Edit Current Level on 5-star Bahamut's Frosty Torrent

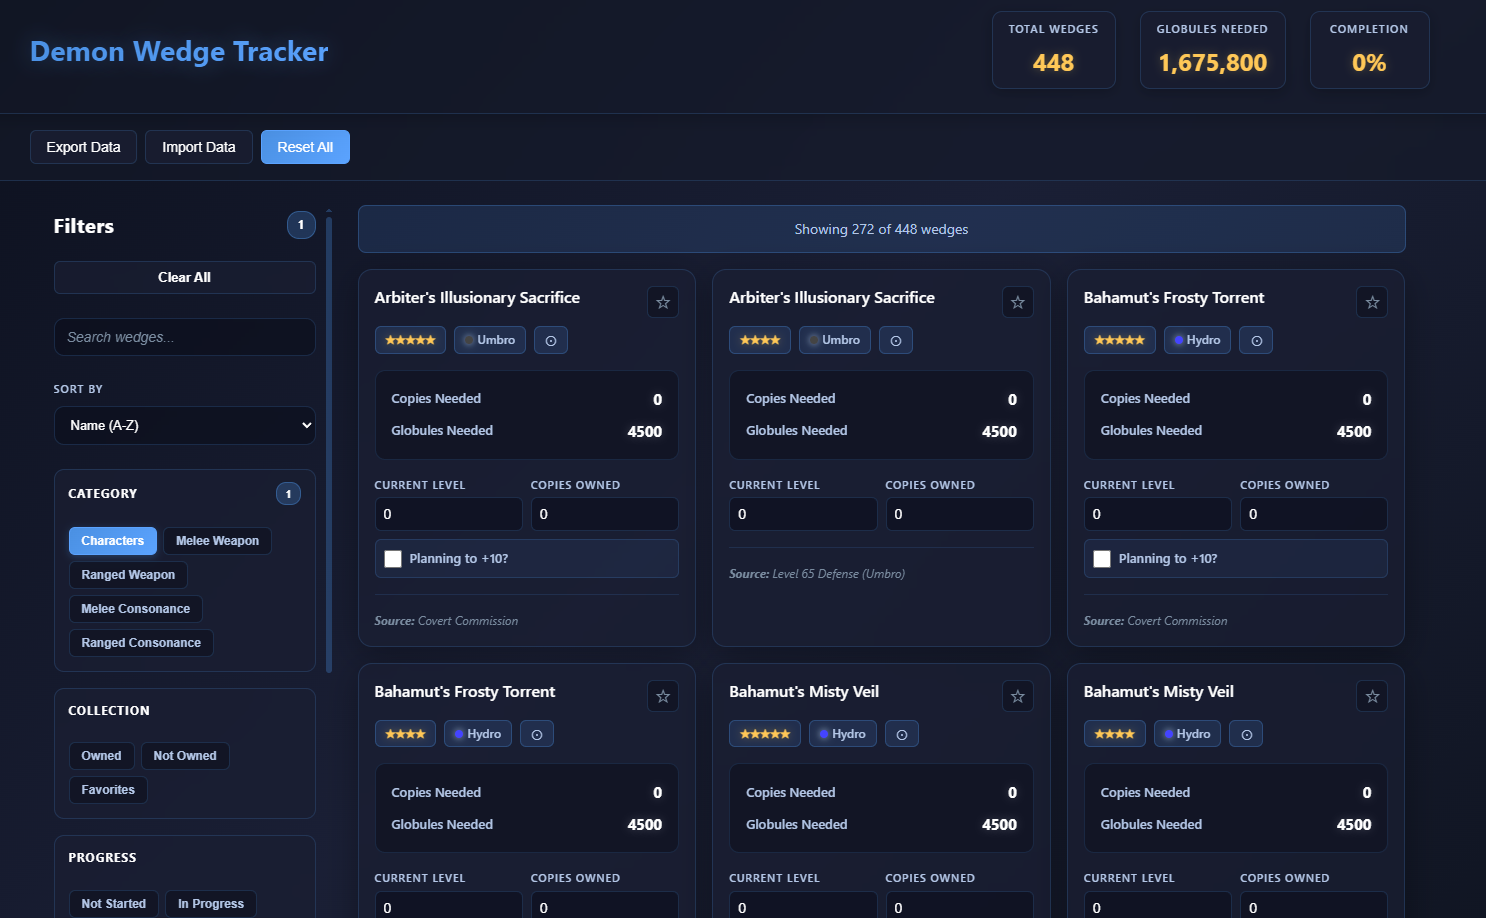pos(1158,514)
